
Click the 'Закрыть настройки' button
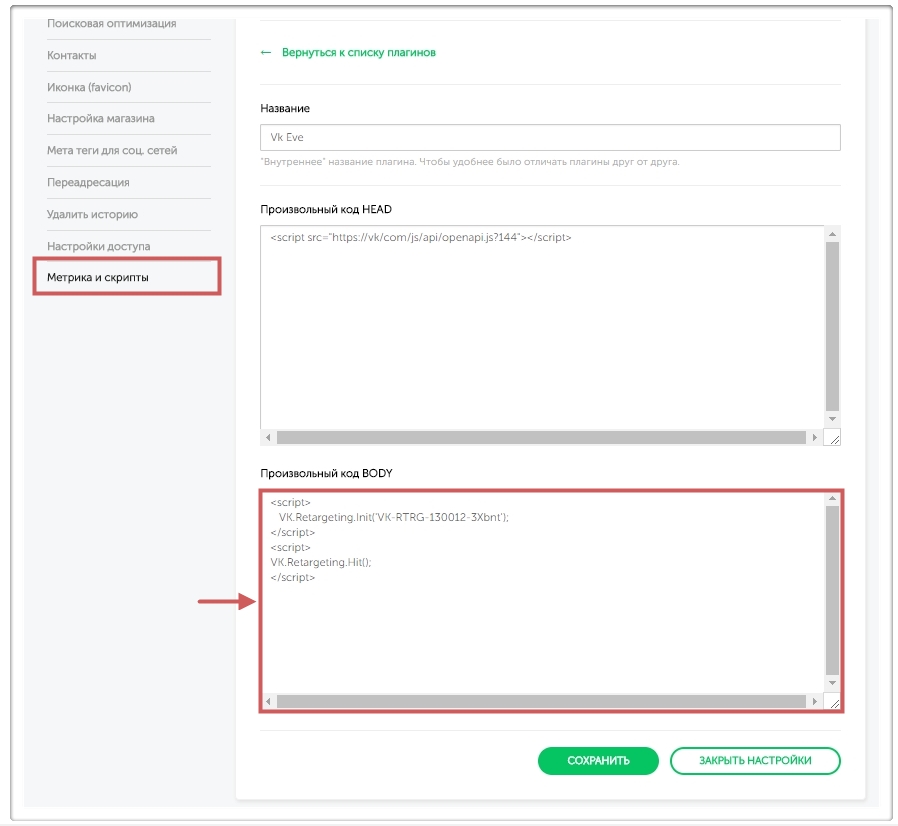point(755,761)
